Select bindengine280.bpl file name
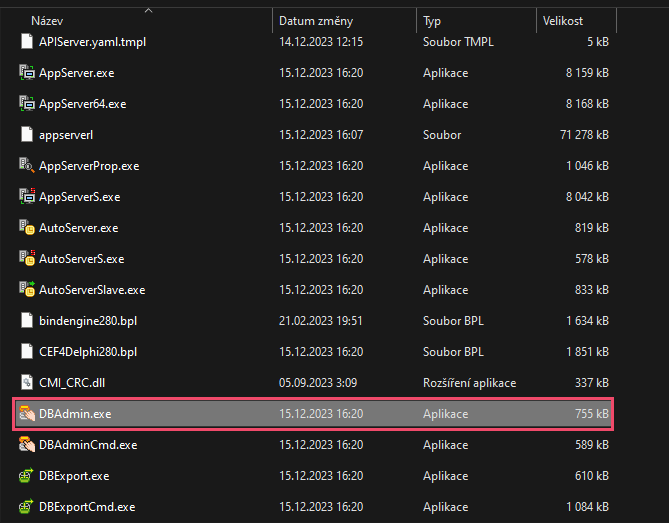Viewport: 669px width, 523px height. (x=87, y=320)
